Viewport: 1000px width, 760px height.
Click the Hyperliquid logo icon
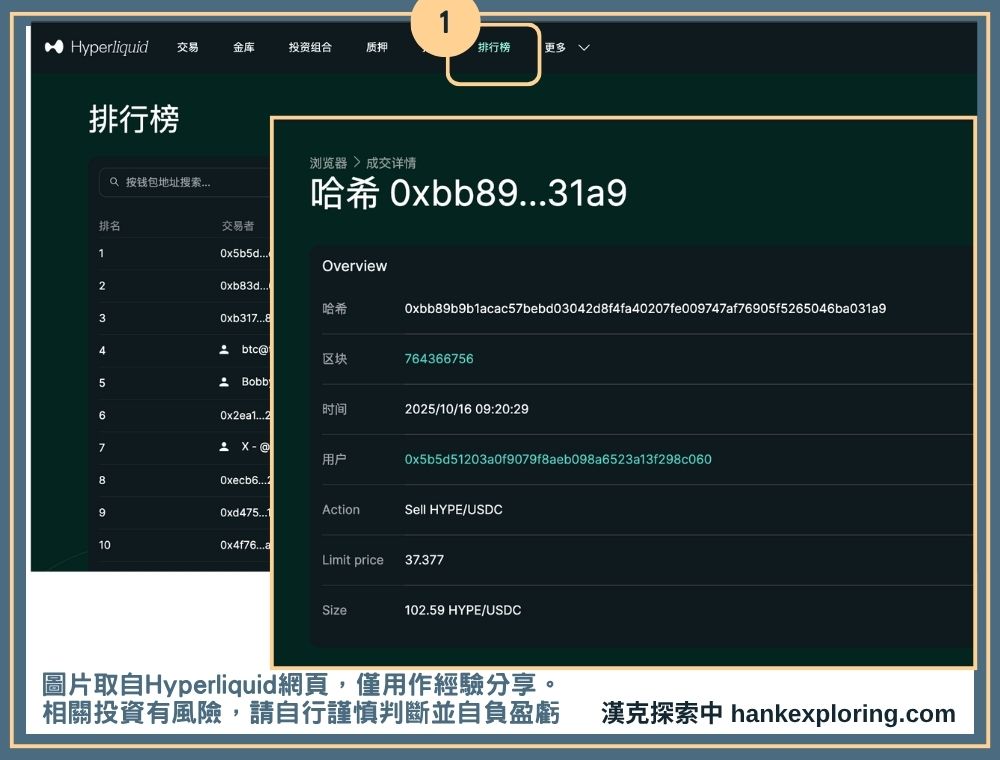pyautogui.click(x=54, y=47)
